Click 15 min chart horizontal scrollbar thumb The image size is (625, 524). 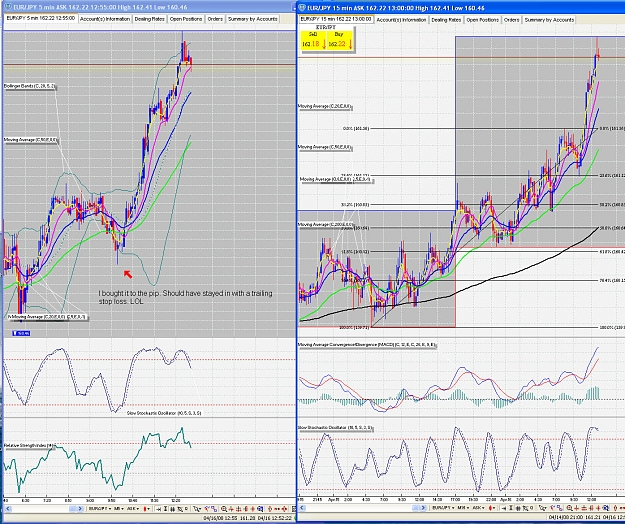pos(417,508)
